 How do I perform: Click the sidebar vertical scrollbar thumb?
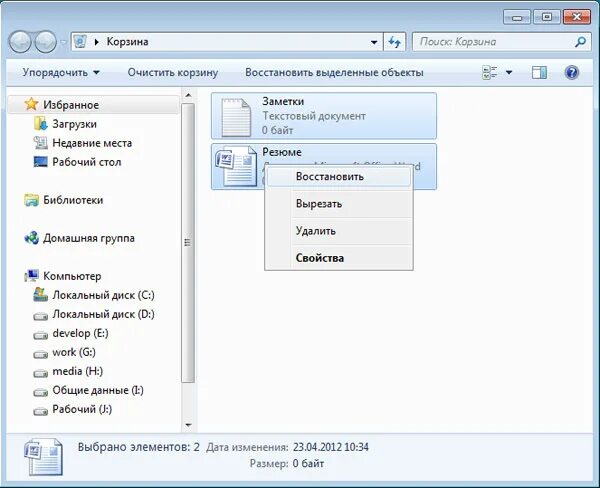(188, 243)
